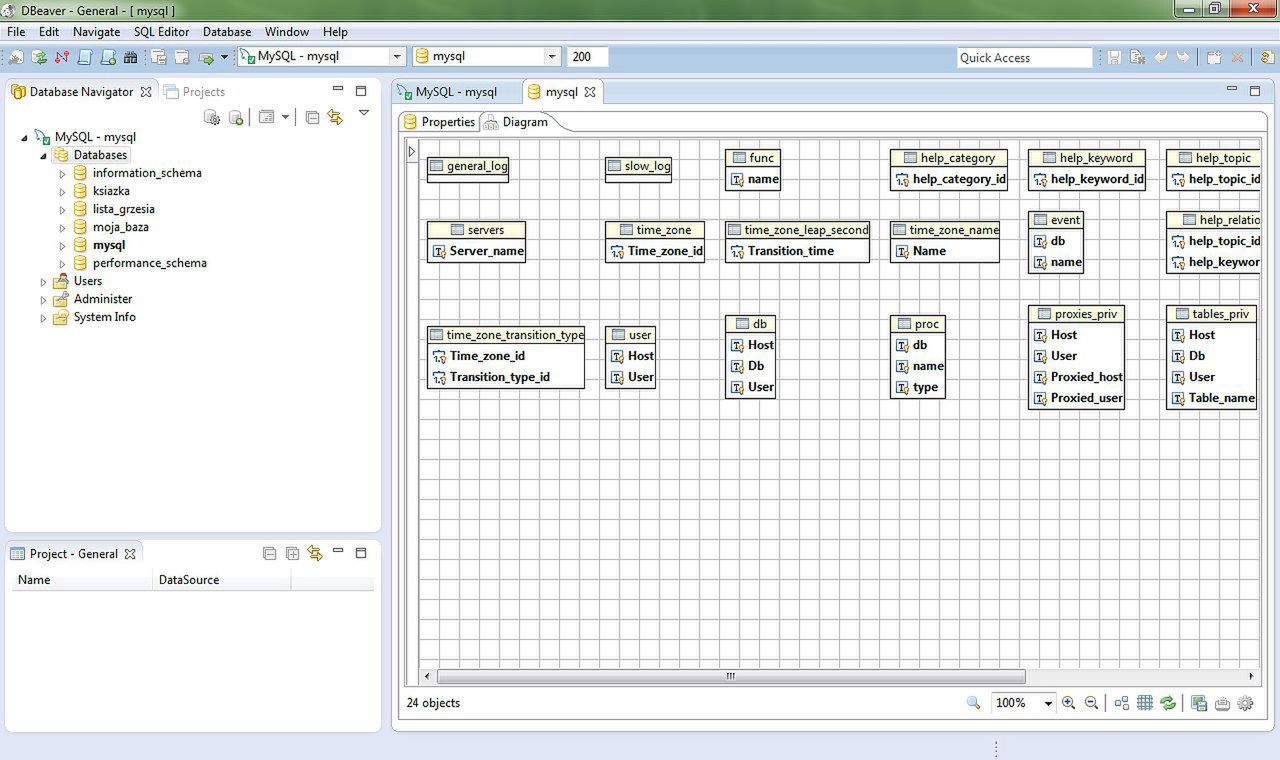Image resolution: width=1280 pixels, height=760 pixels.
Task: Click the DataSource column header
Action: [221, 580]
